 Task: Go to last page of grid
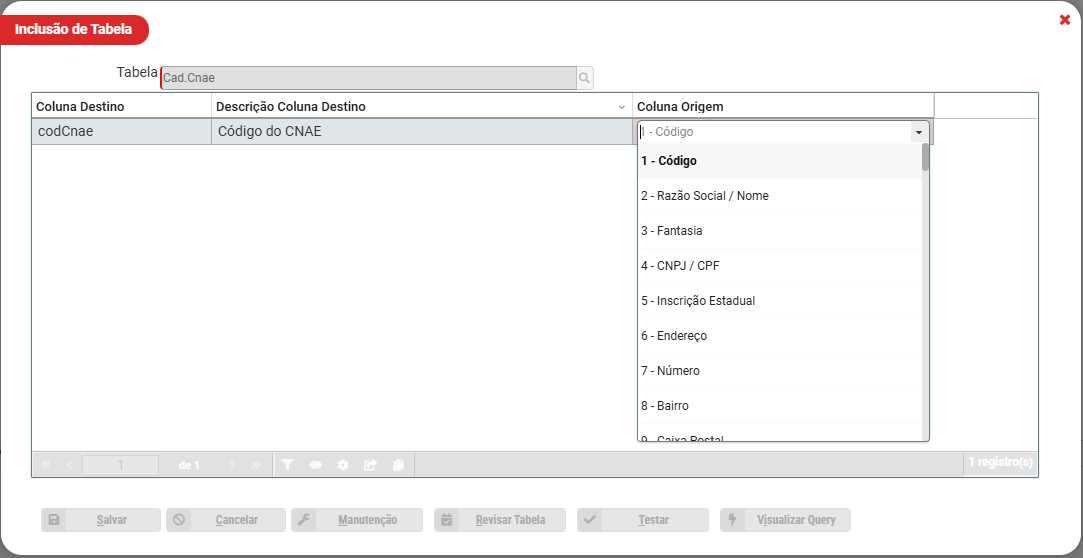click(x=257, y=465)
